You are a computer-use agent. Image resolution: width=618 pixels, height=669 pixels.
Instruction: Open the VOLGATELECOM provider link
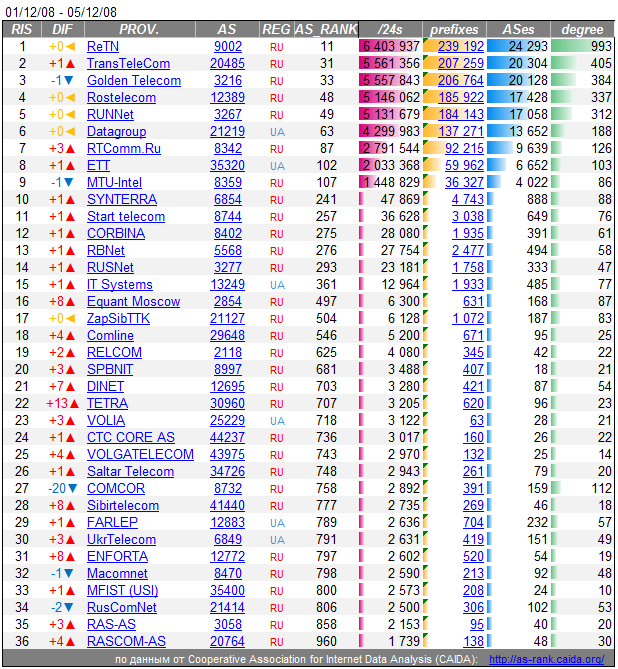click(140, 454)
